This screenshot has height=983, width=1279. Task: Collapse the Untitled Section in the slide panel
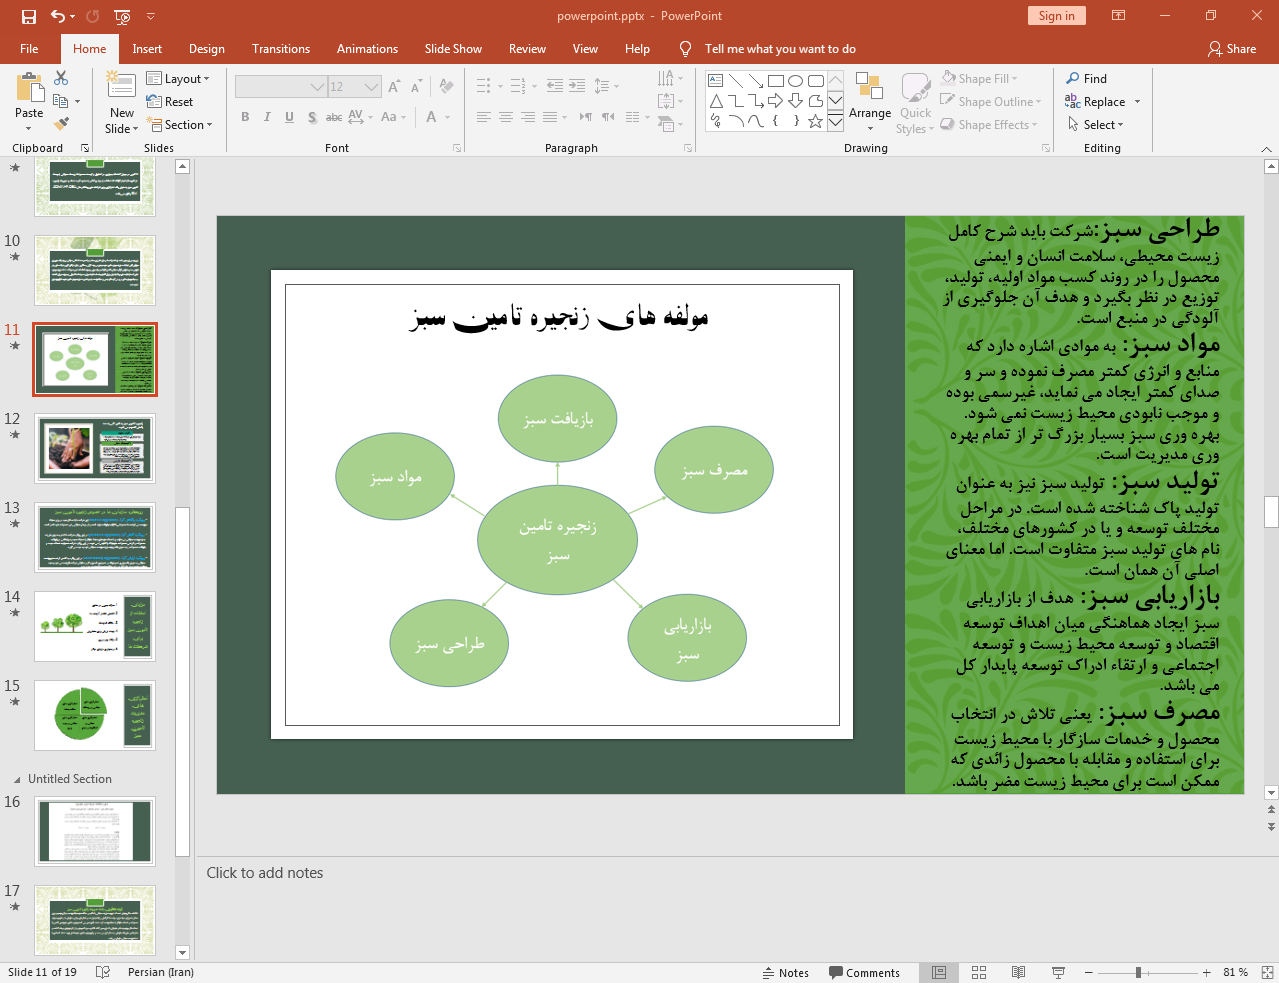coord(16,780)
